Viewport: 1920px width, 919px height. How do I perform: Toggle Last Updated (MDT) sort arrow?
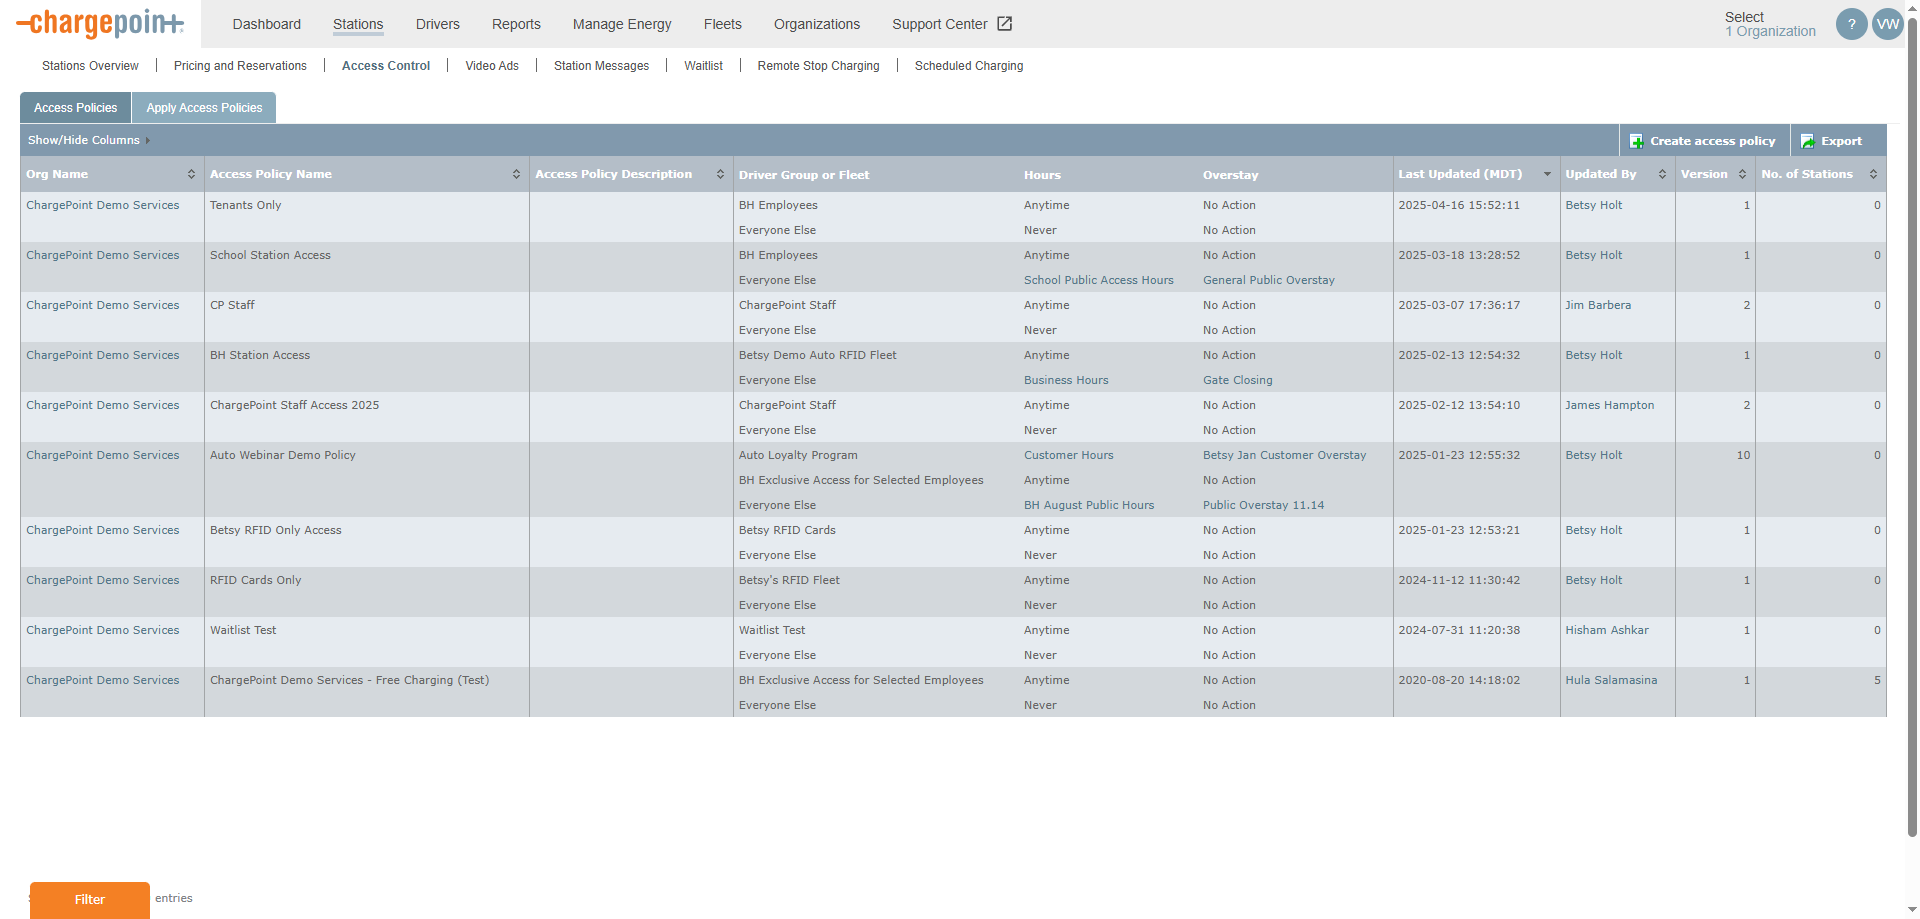click(1547, 174)
